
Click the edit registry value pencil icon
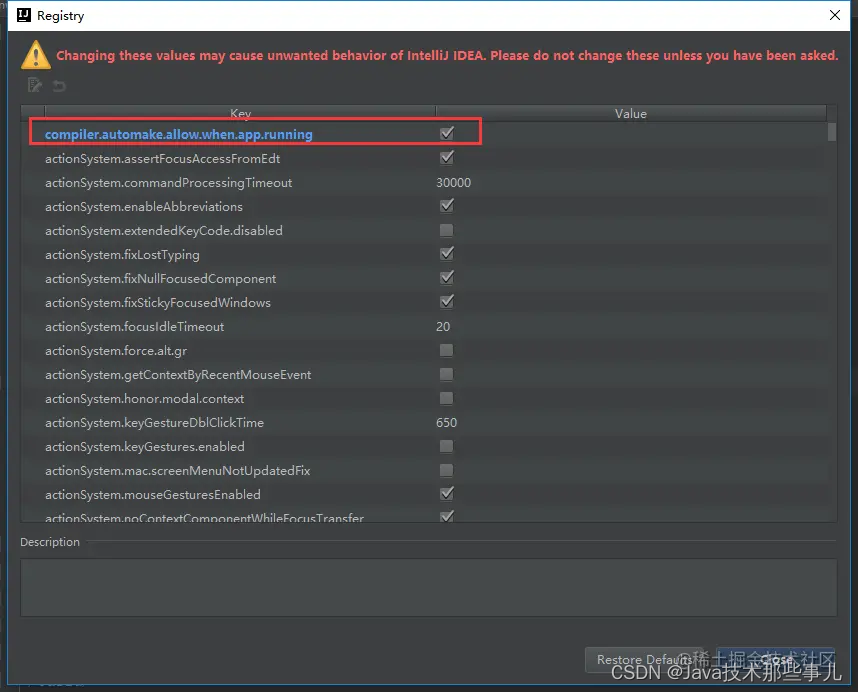[35, 85]
